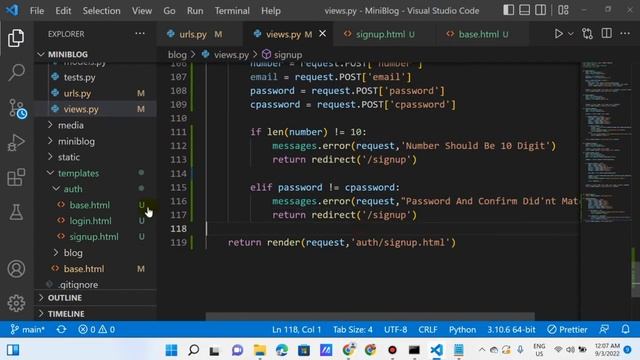The image size is (640, 360).
Task: Synchronize changes from status bar
Action: click(61, 329)
